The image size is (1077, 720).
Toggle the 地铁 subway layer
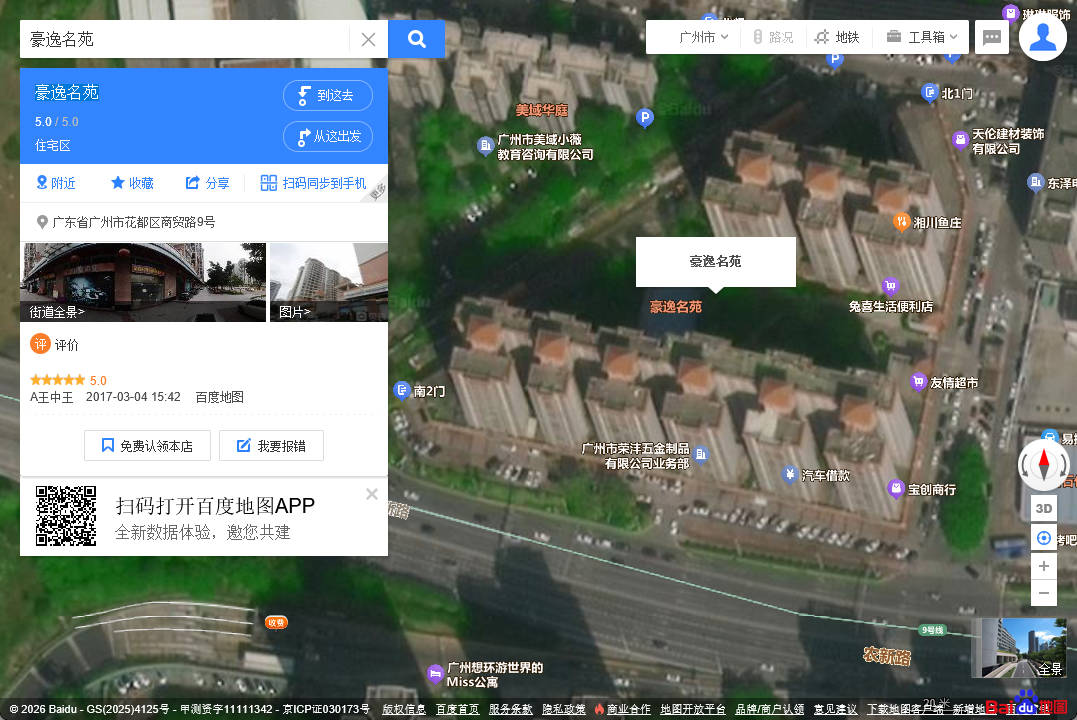pos(837,37)
